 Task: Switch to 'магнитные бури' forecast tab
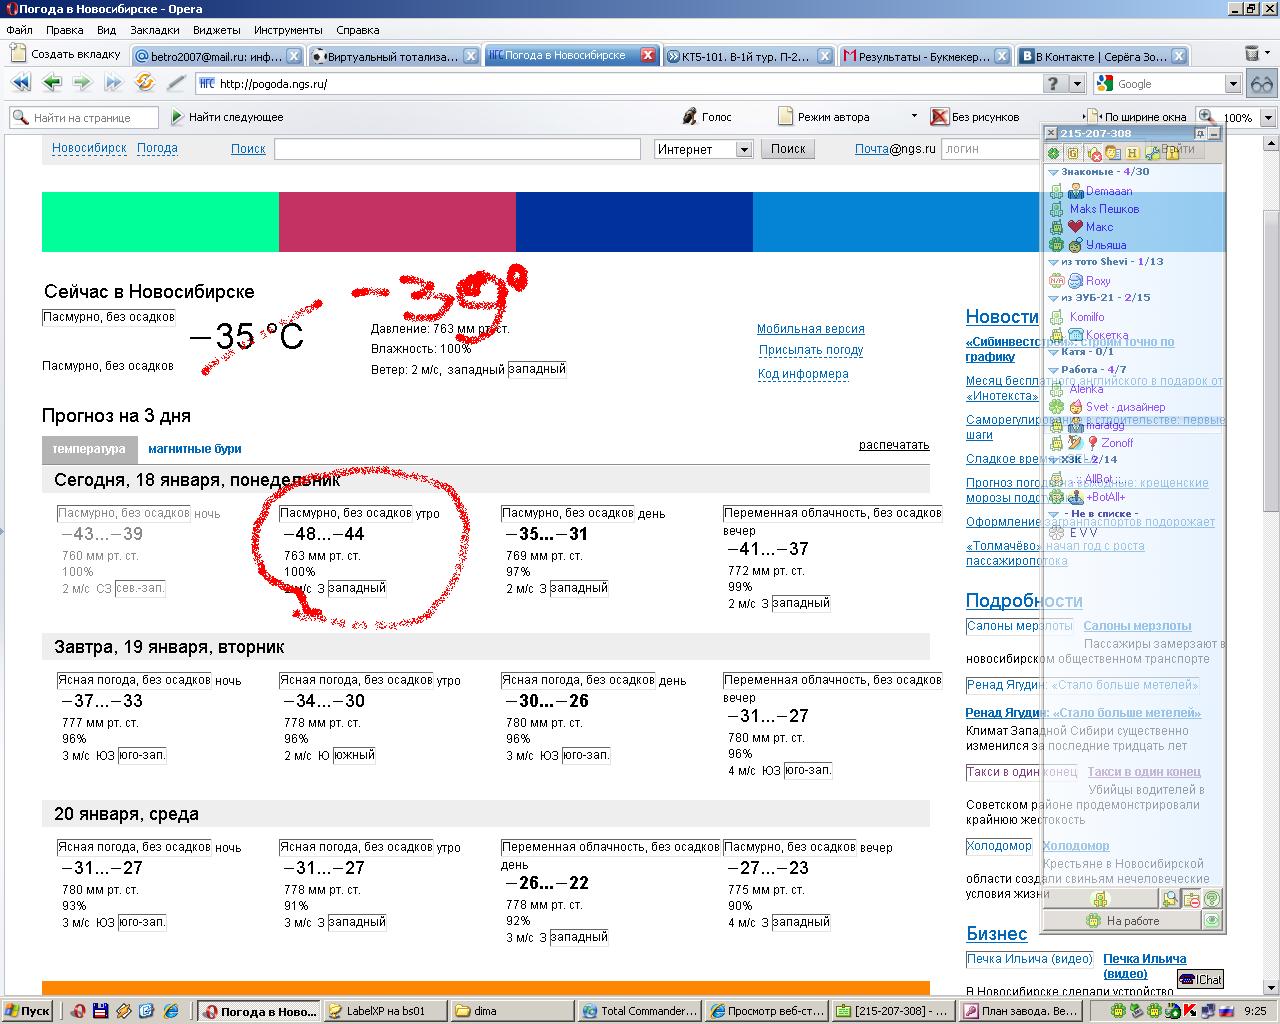195,449
